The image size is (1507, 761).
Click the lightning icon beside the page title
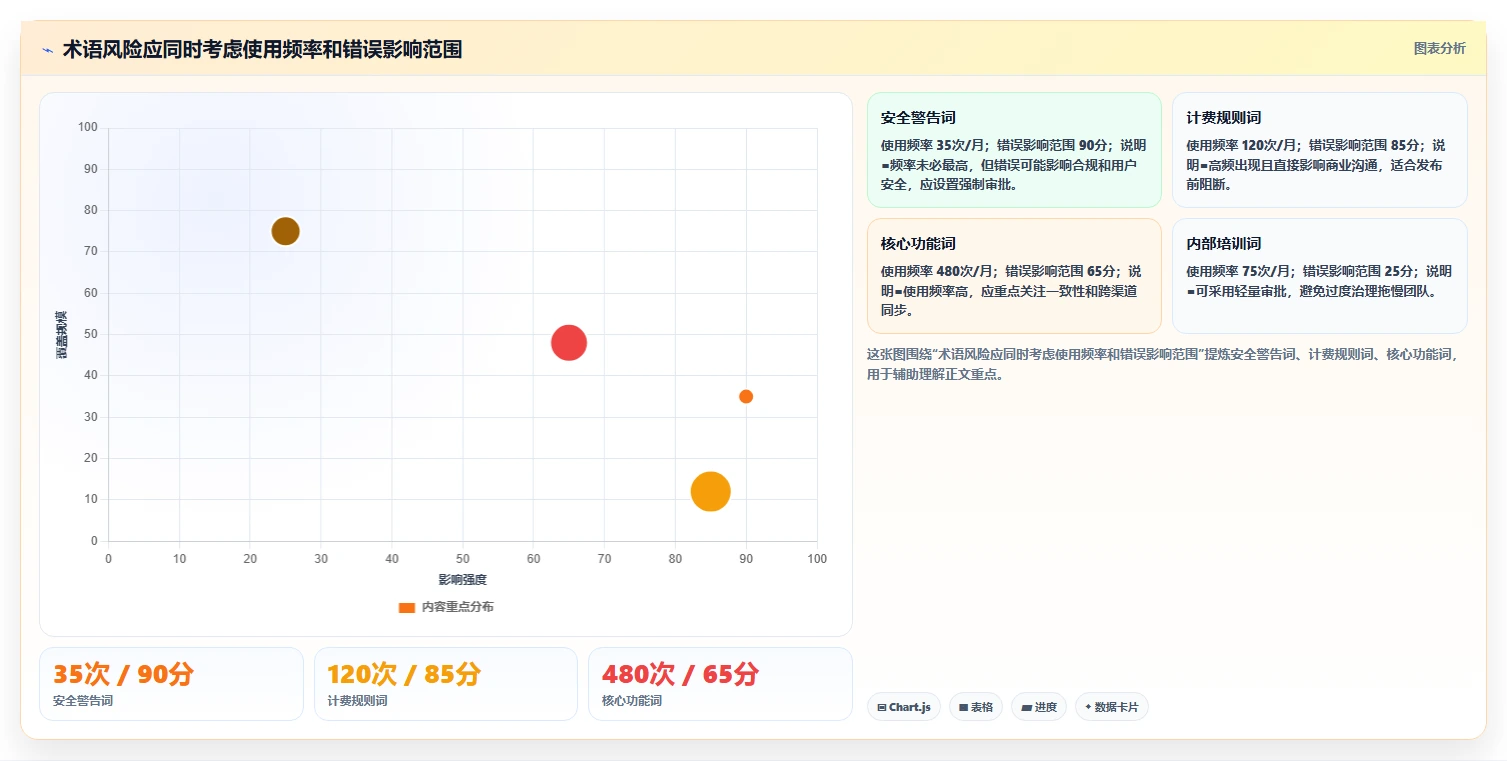tap(47, 50)
